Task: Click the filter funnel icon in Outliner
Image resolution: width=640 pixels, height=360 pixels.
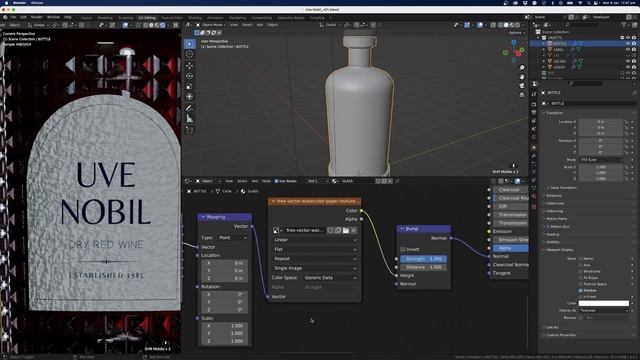Action: tap(625, 25)
